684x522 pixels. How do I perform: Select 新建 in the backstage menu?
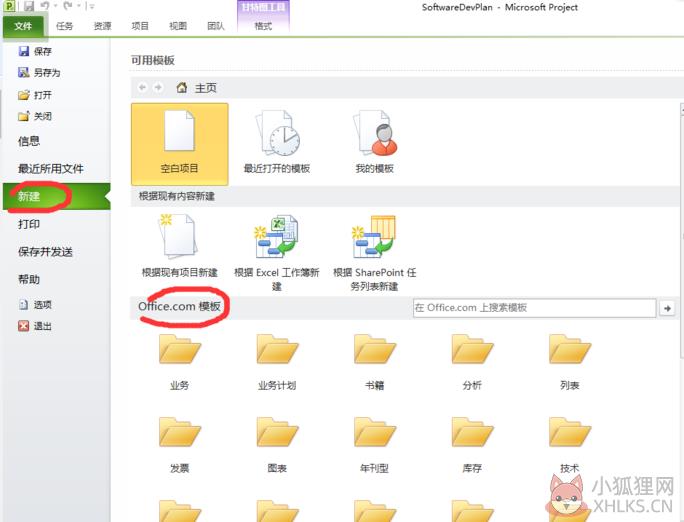[x=57, y=196]
